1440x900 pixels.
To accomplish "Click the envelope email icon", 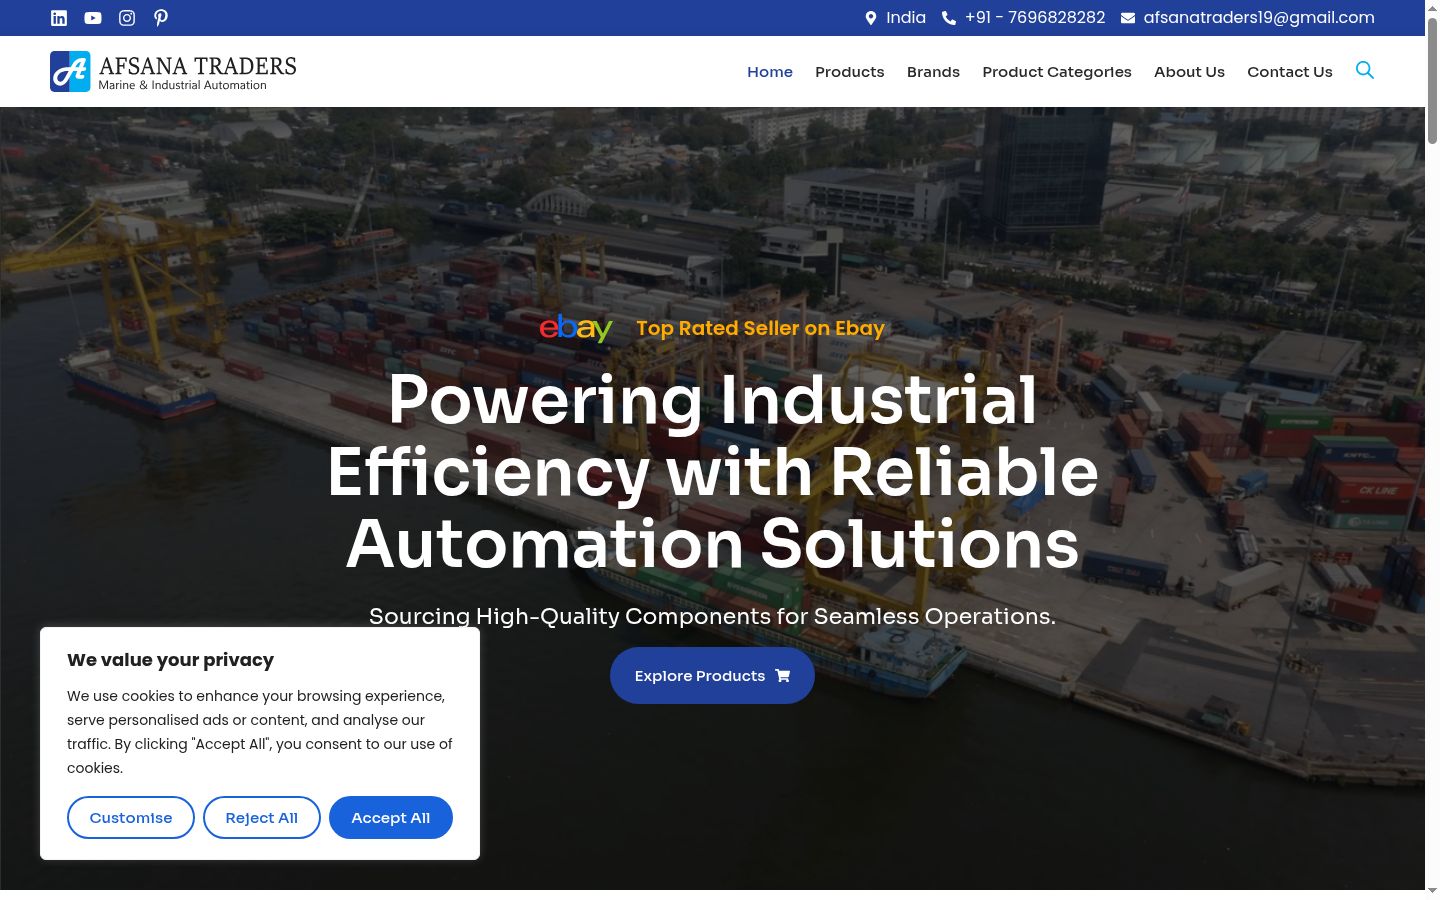I will (1128, 18).
